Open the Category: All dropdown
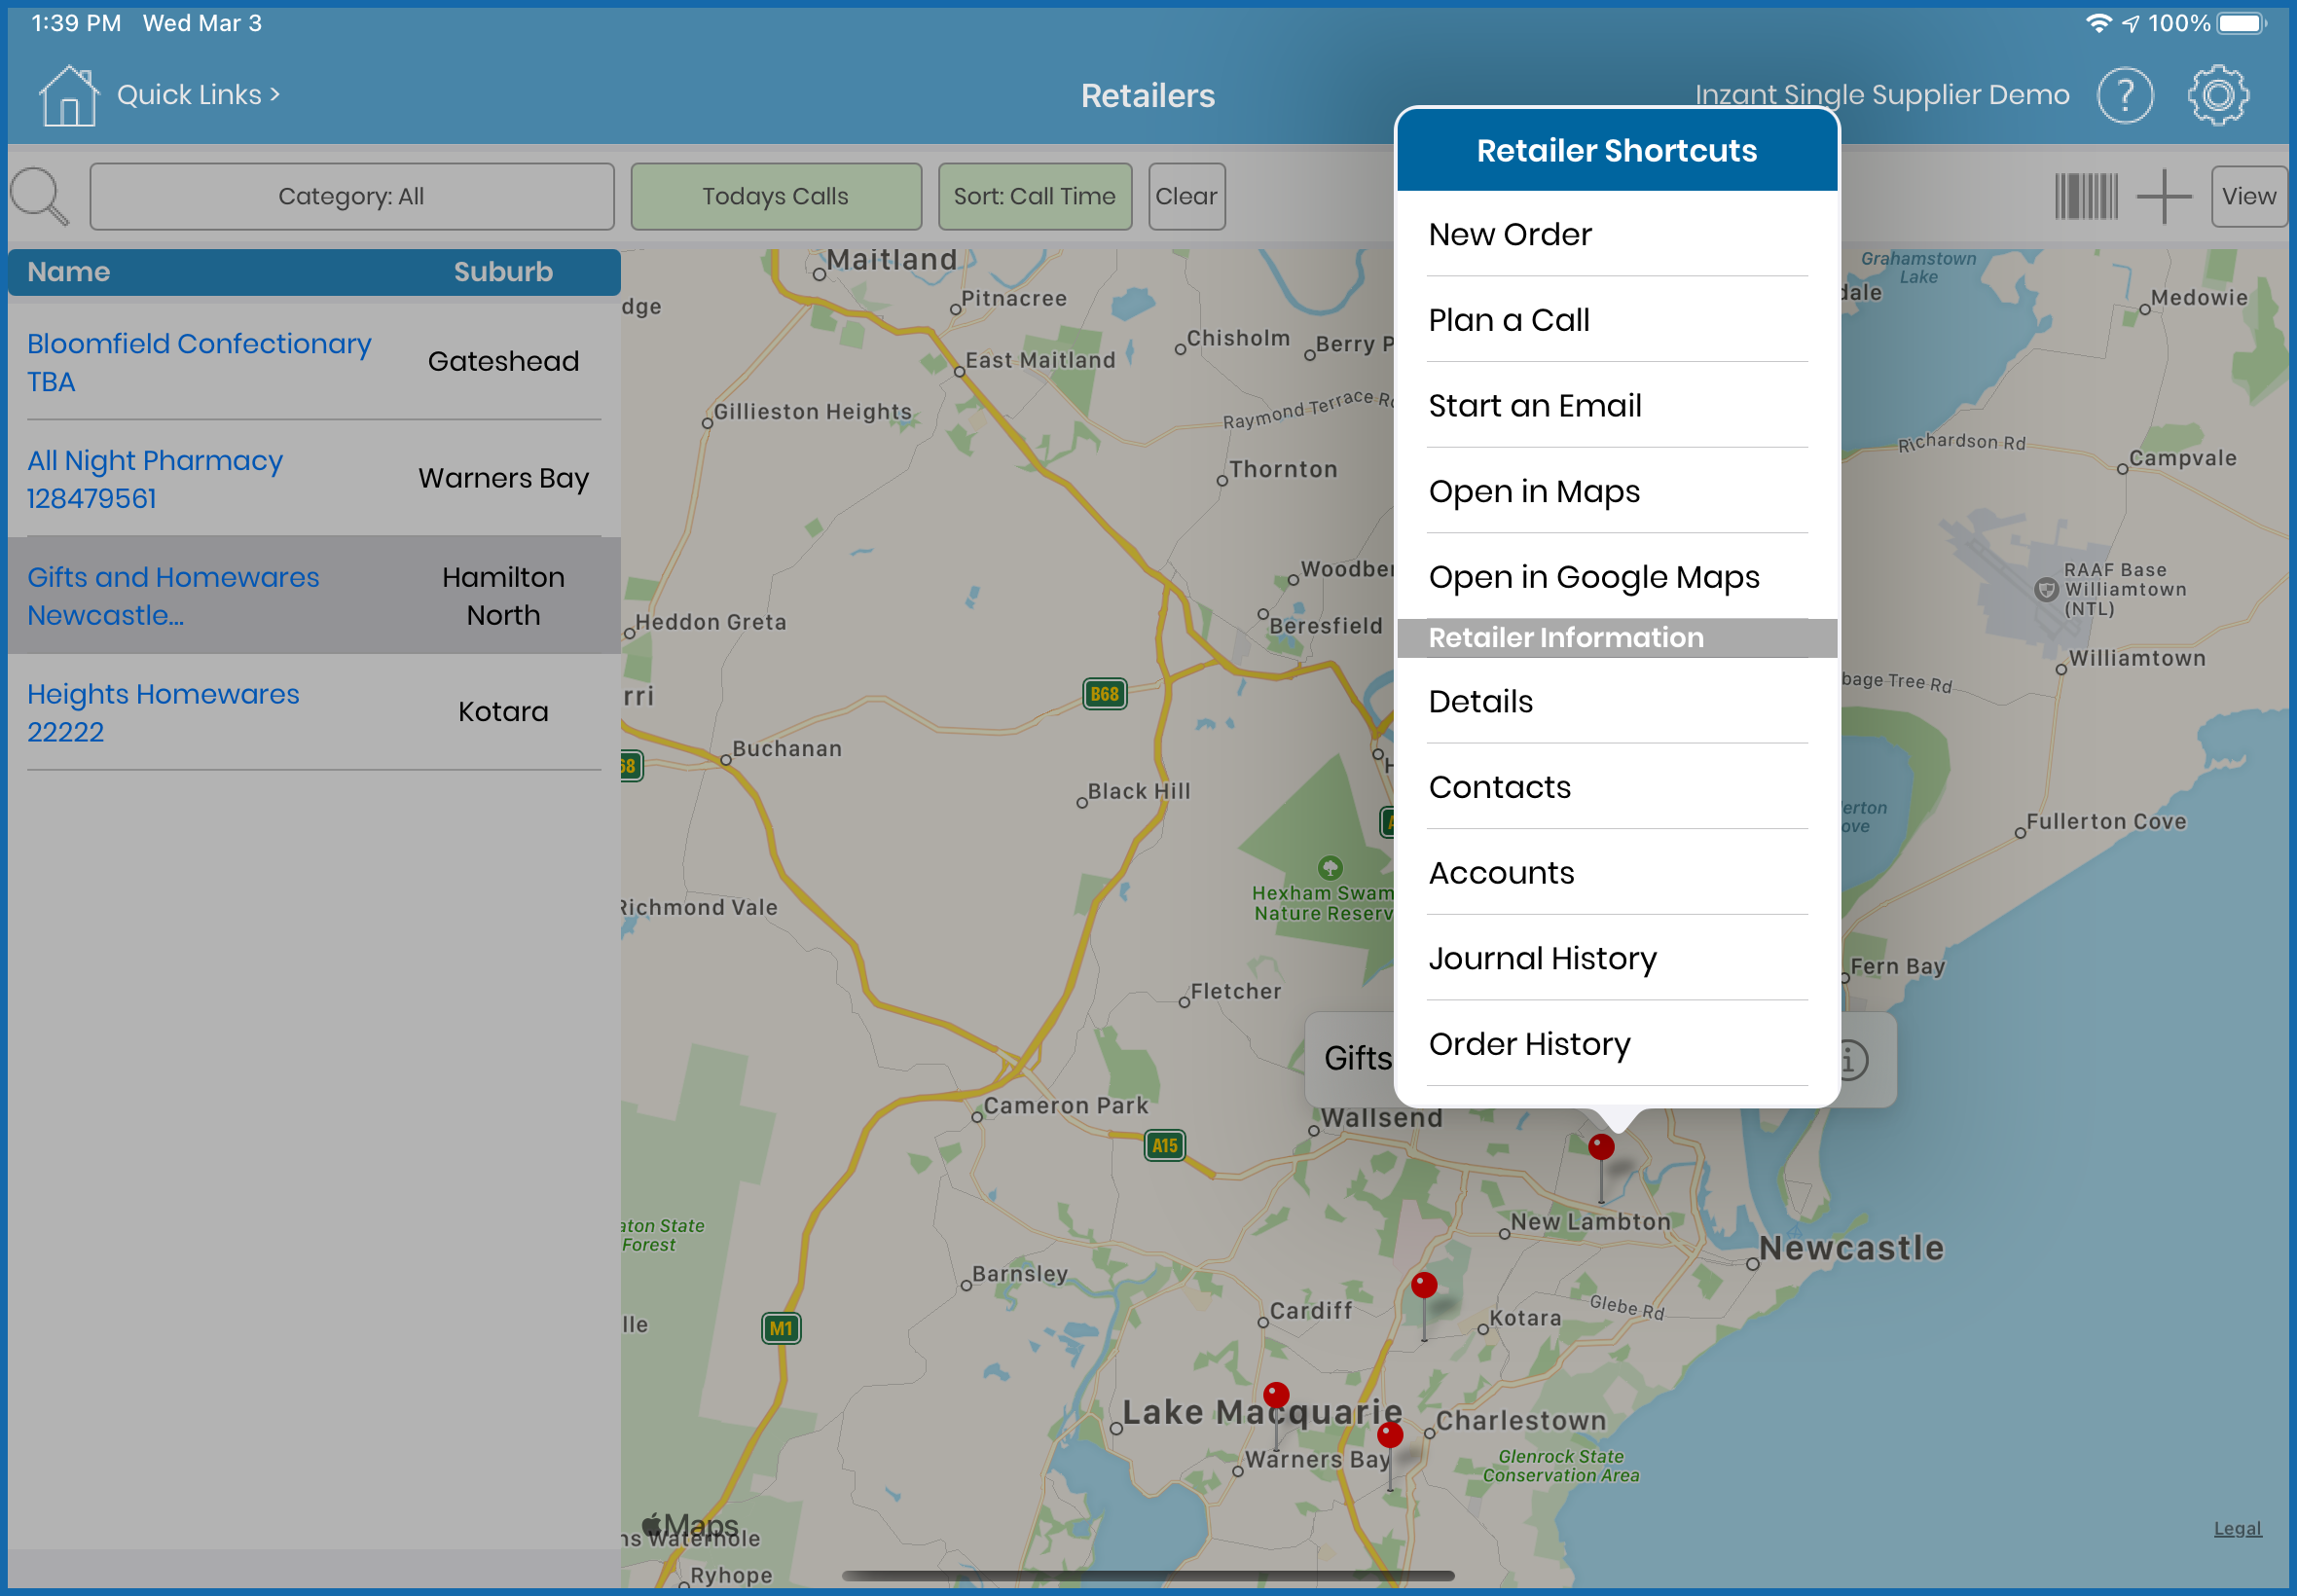 (x=351, y=196)
